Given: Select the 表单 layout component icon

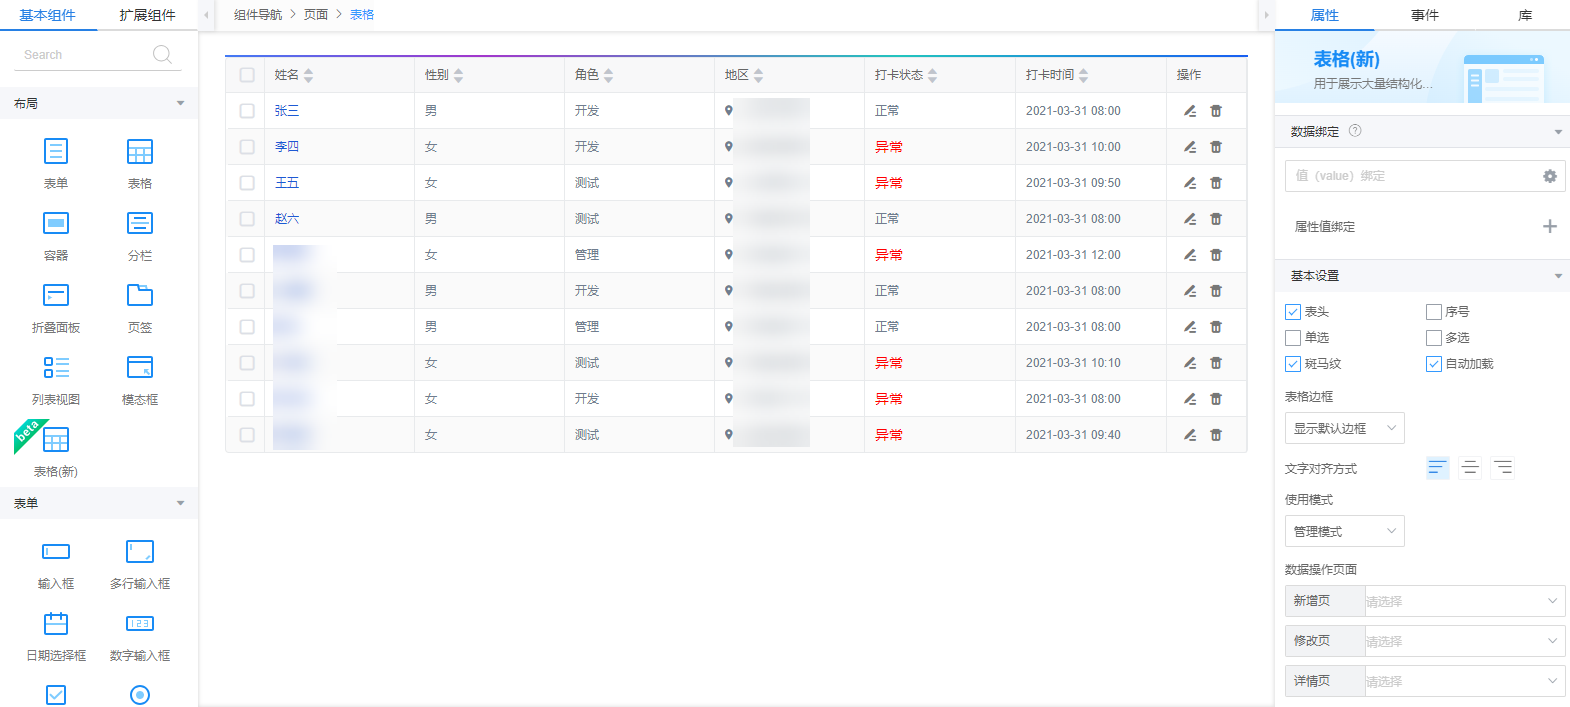Looking at the screenshot, I should (56, 152).
